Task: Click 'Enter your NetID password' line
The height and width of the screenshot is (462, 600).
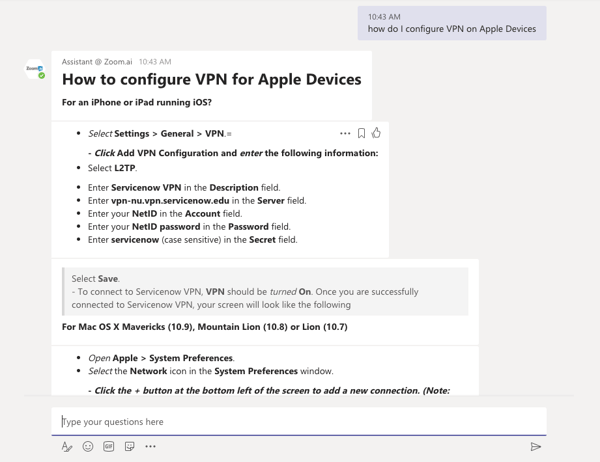Action: click(x=189, y=227)
